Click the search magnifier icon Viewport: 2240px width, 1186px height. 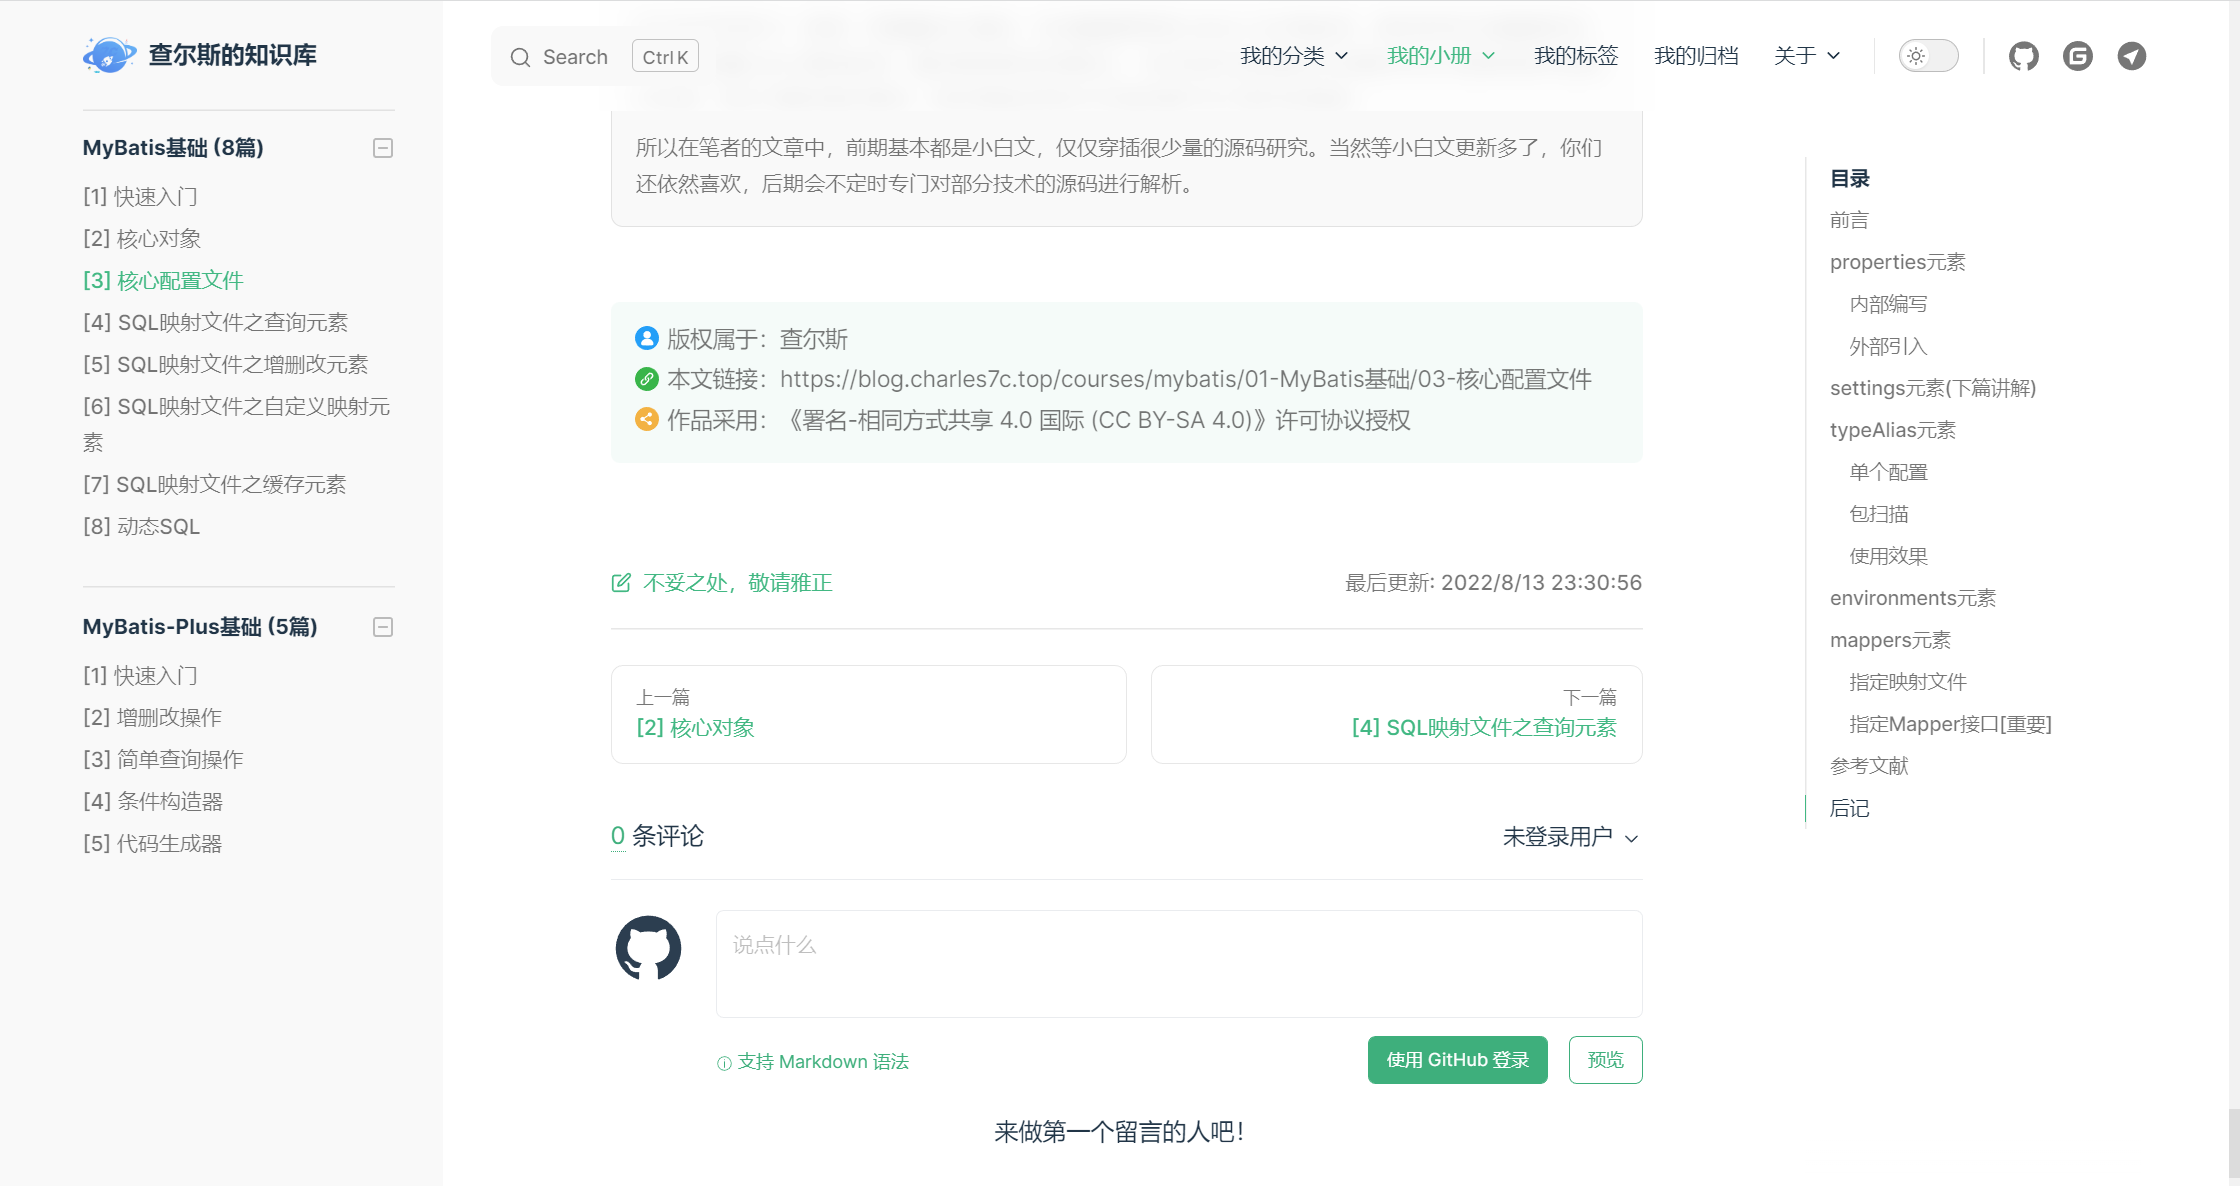point(520,57)
